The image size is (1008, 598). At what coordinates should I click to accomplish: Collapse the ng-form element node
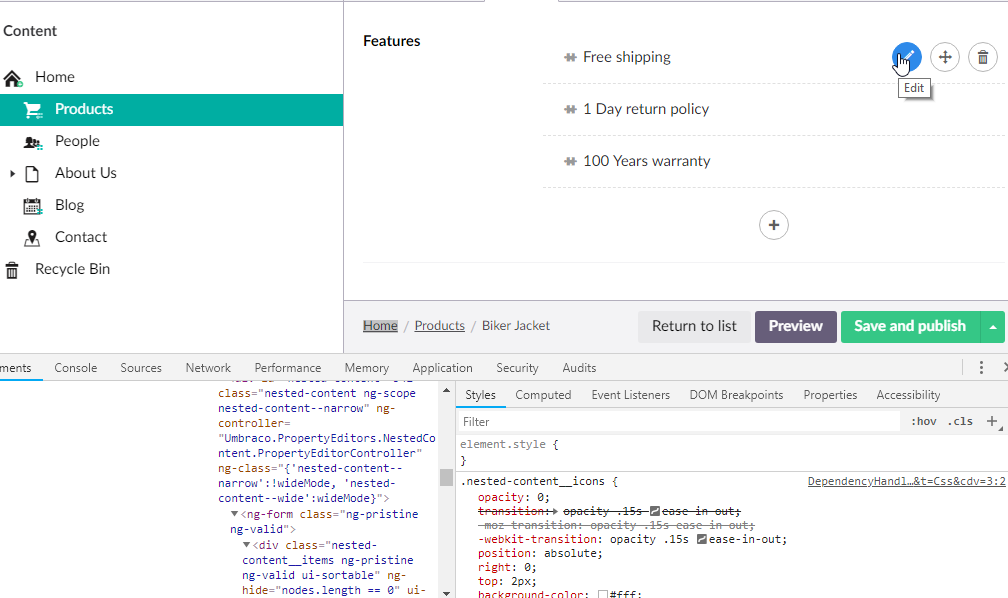pos(234,515)
